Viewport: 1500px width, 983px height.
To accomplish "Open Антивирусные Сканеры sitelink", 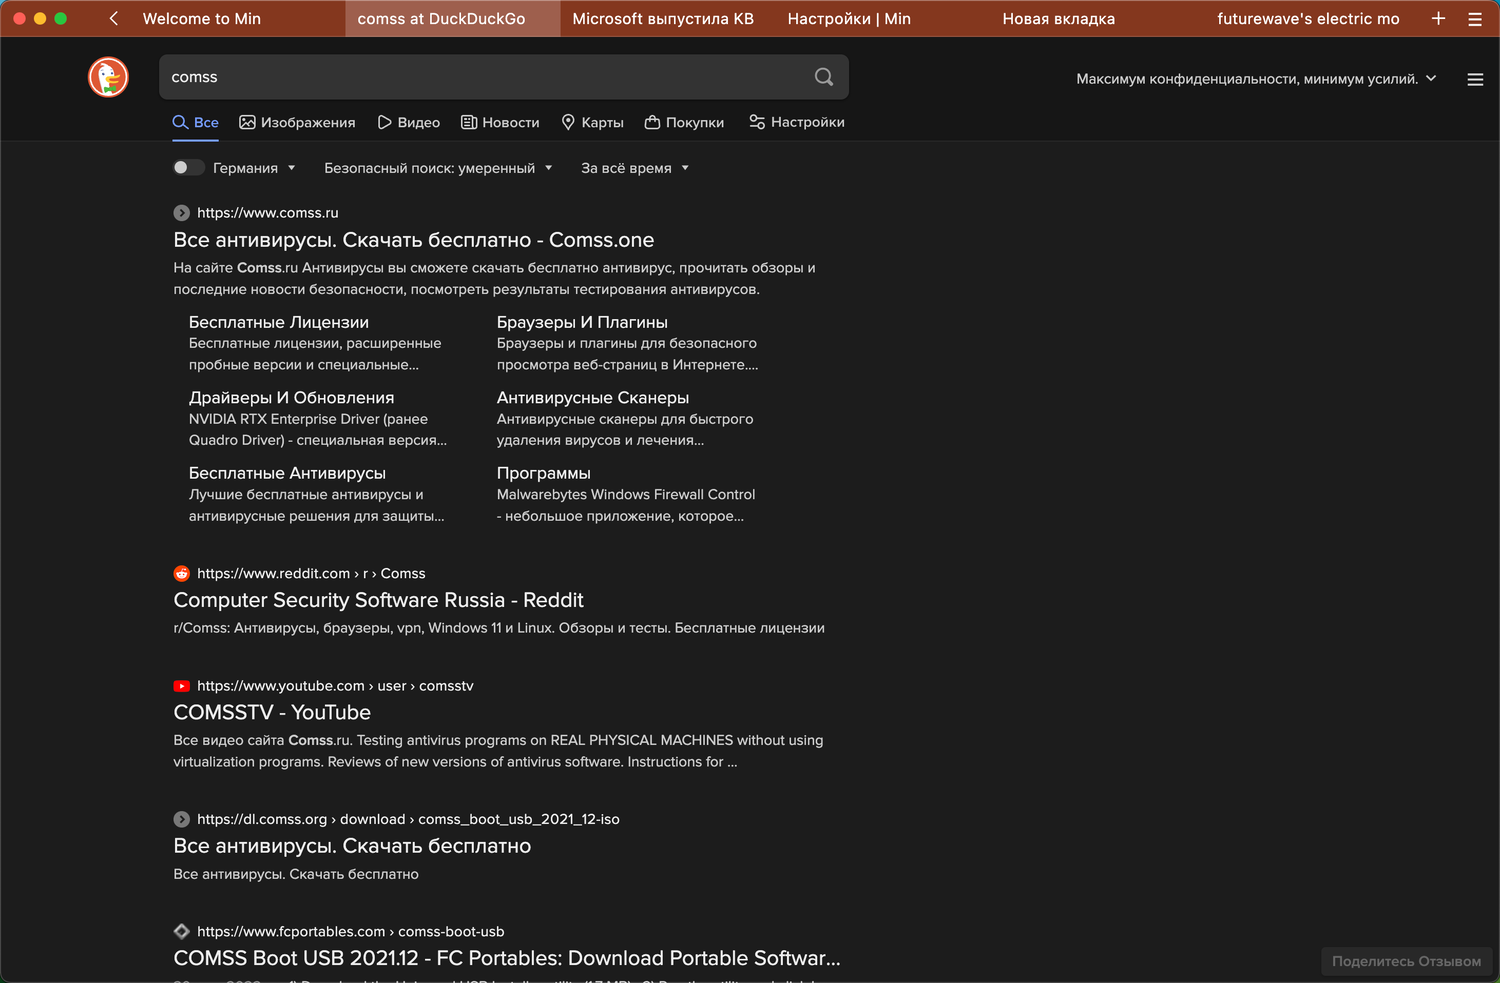I will [x=593, y=398].
